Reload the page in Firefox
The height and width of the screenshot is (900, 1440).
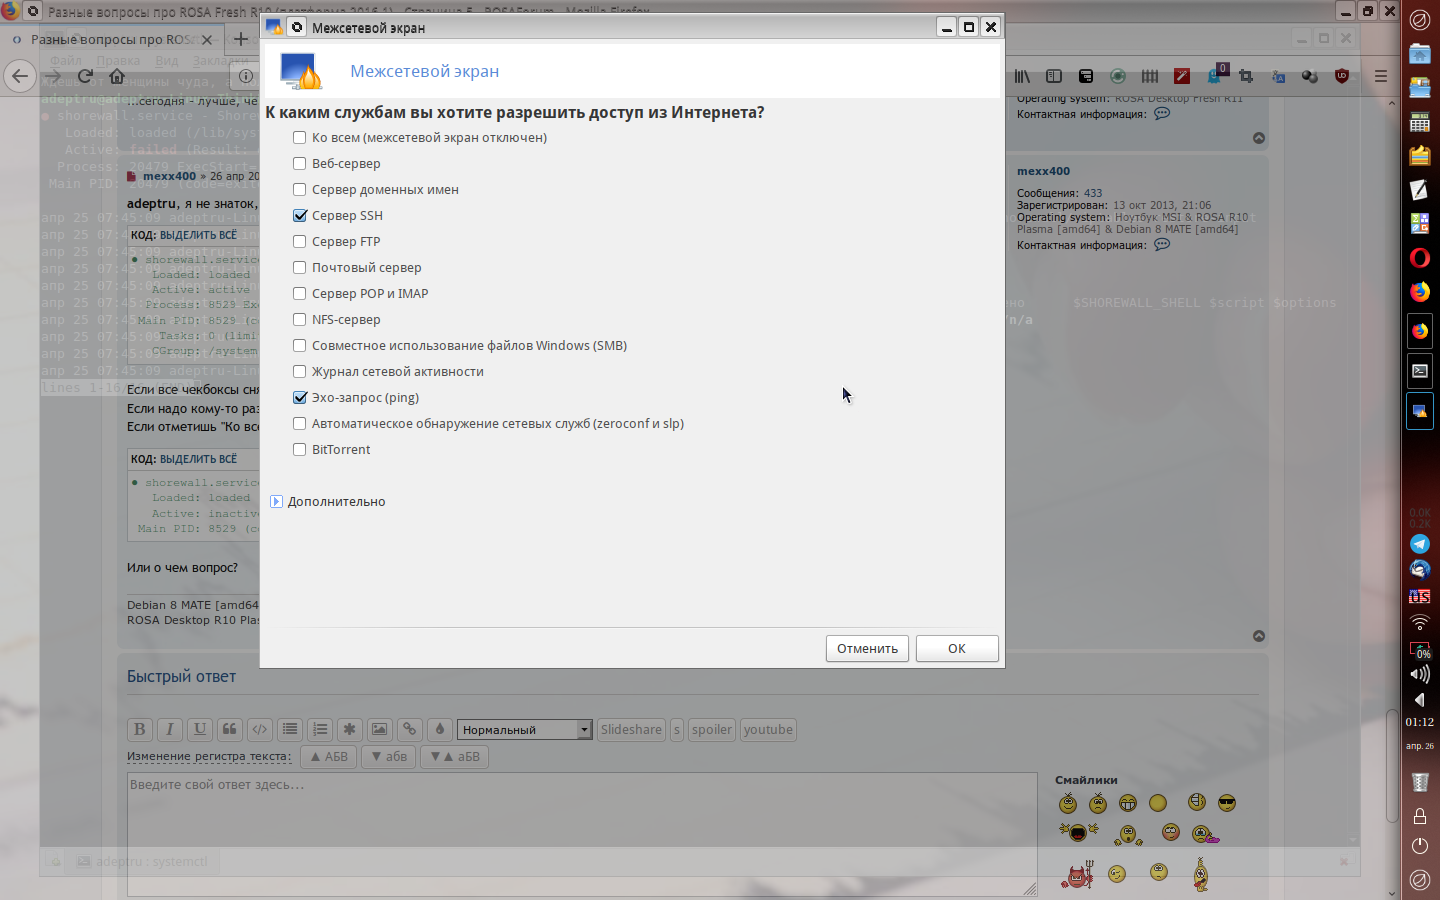click(x=85, y=76)
